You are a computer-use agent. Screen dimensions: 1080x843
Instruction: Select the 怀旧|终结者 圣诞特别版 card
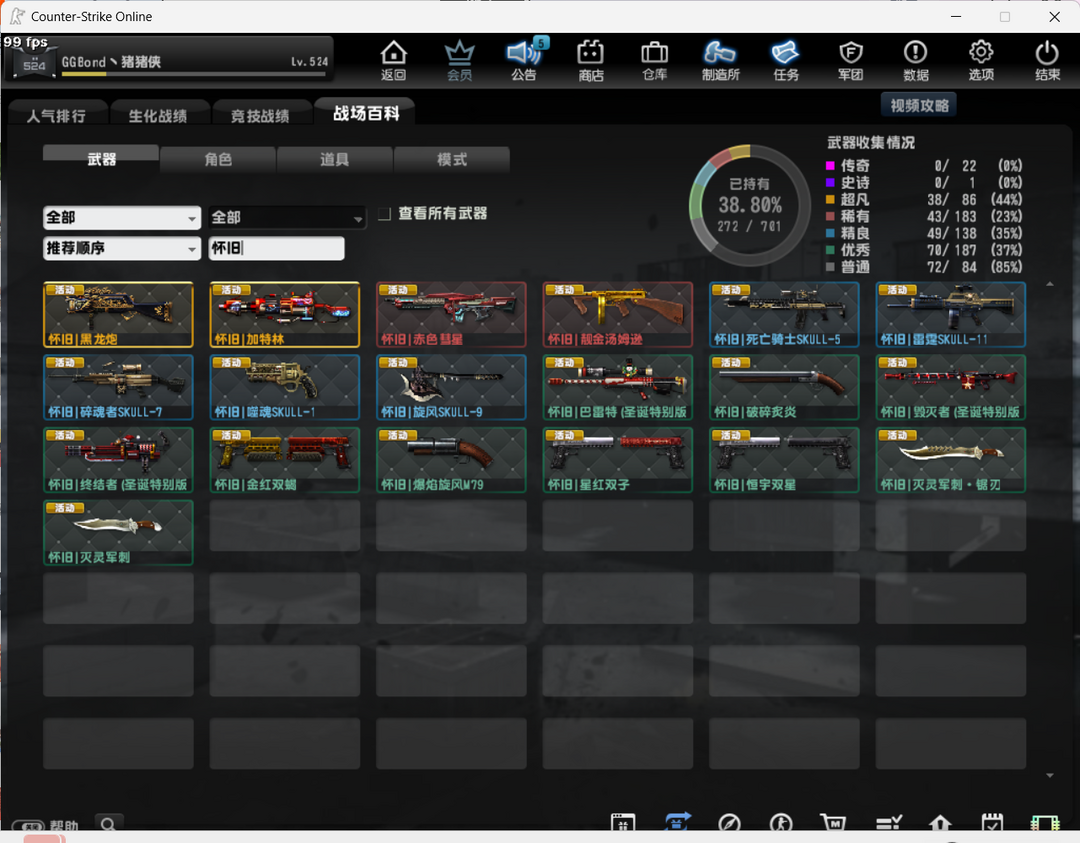[x=118, y=460]
